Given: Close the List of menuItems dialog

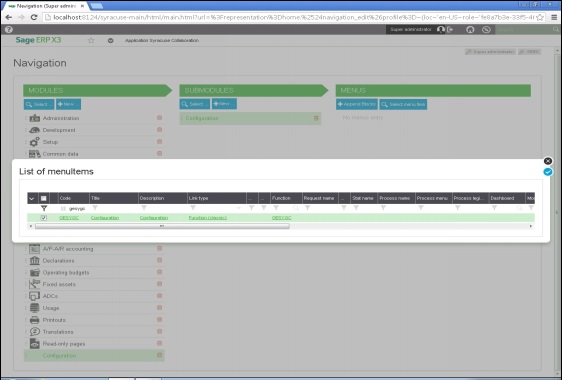Looking at the screenshot, I should click(548, 161).
